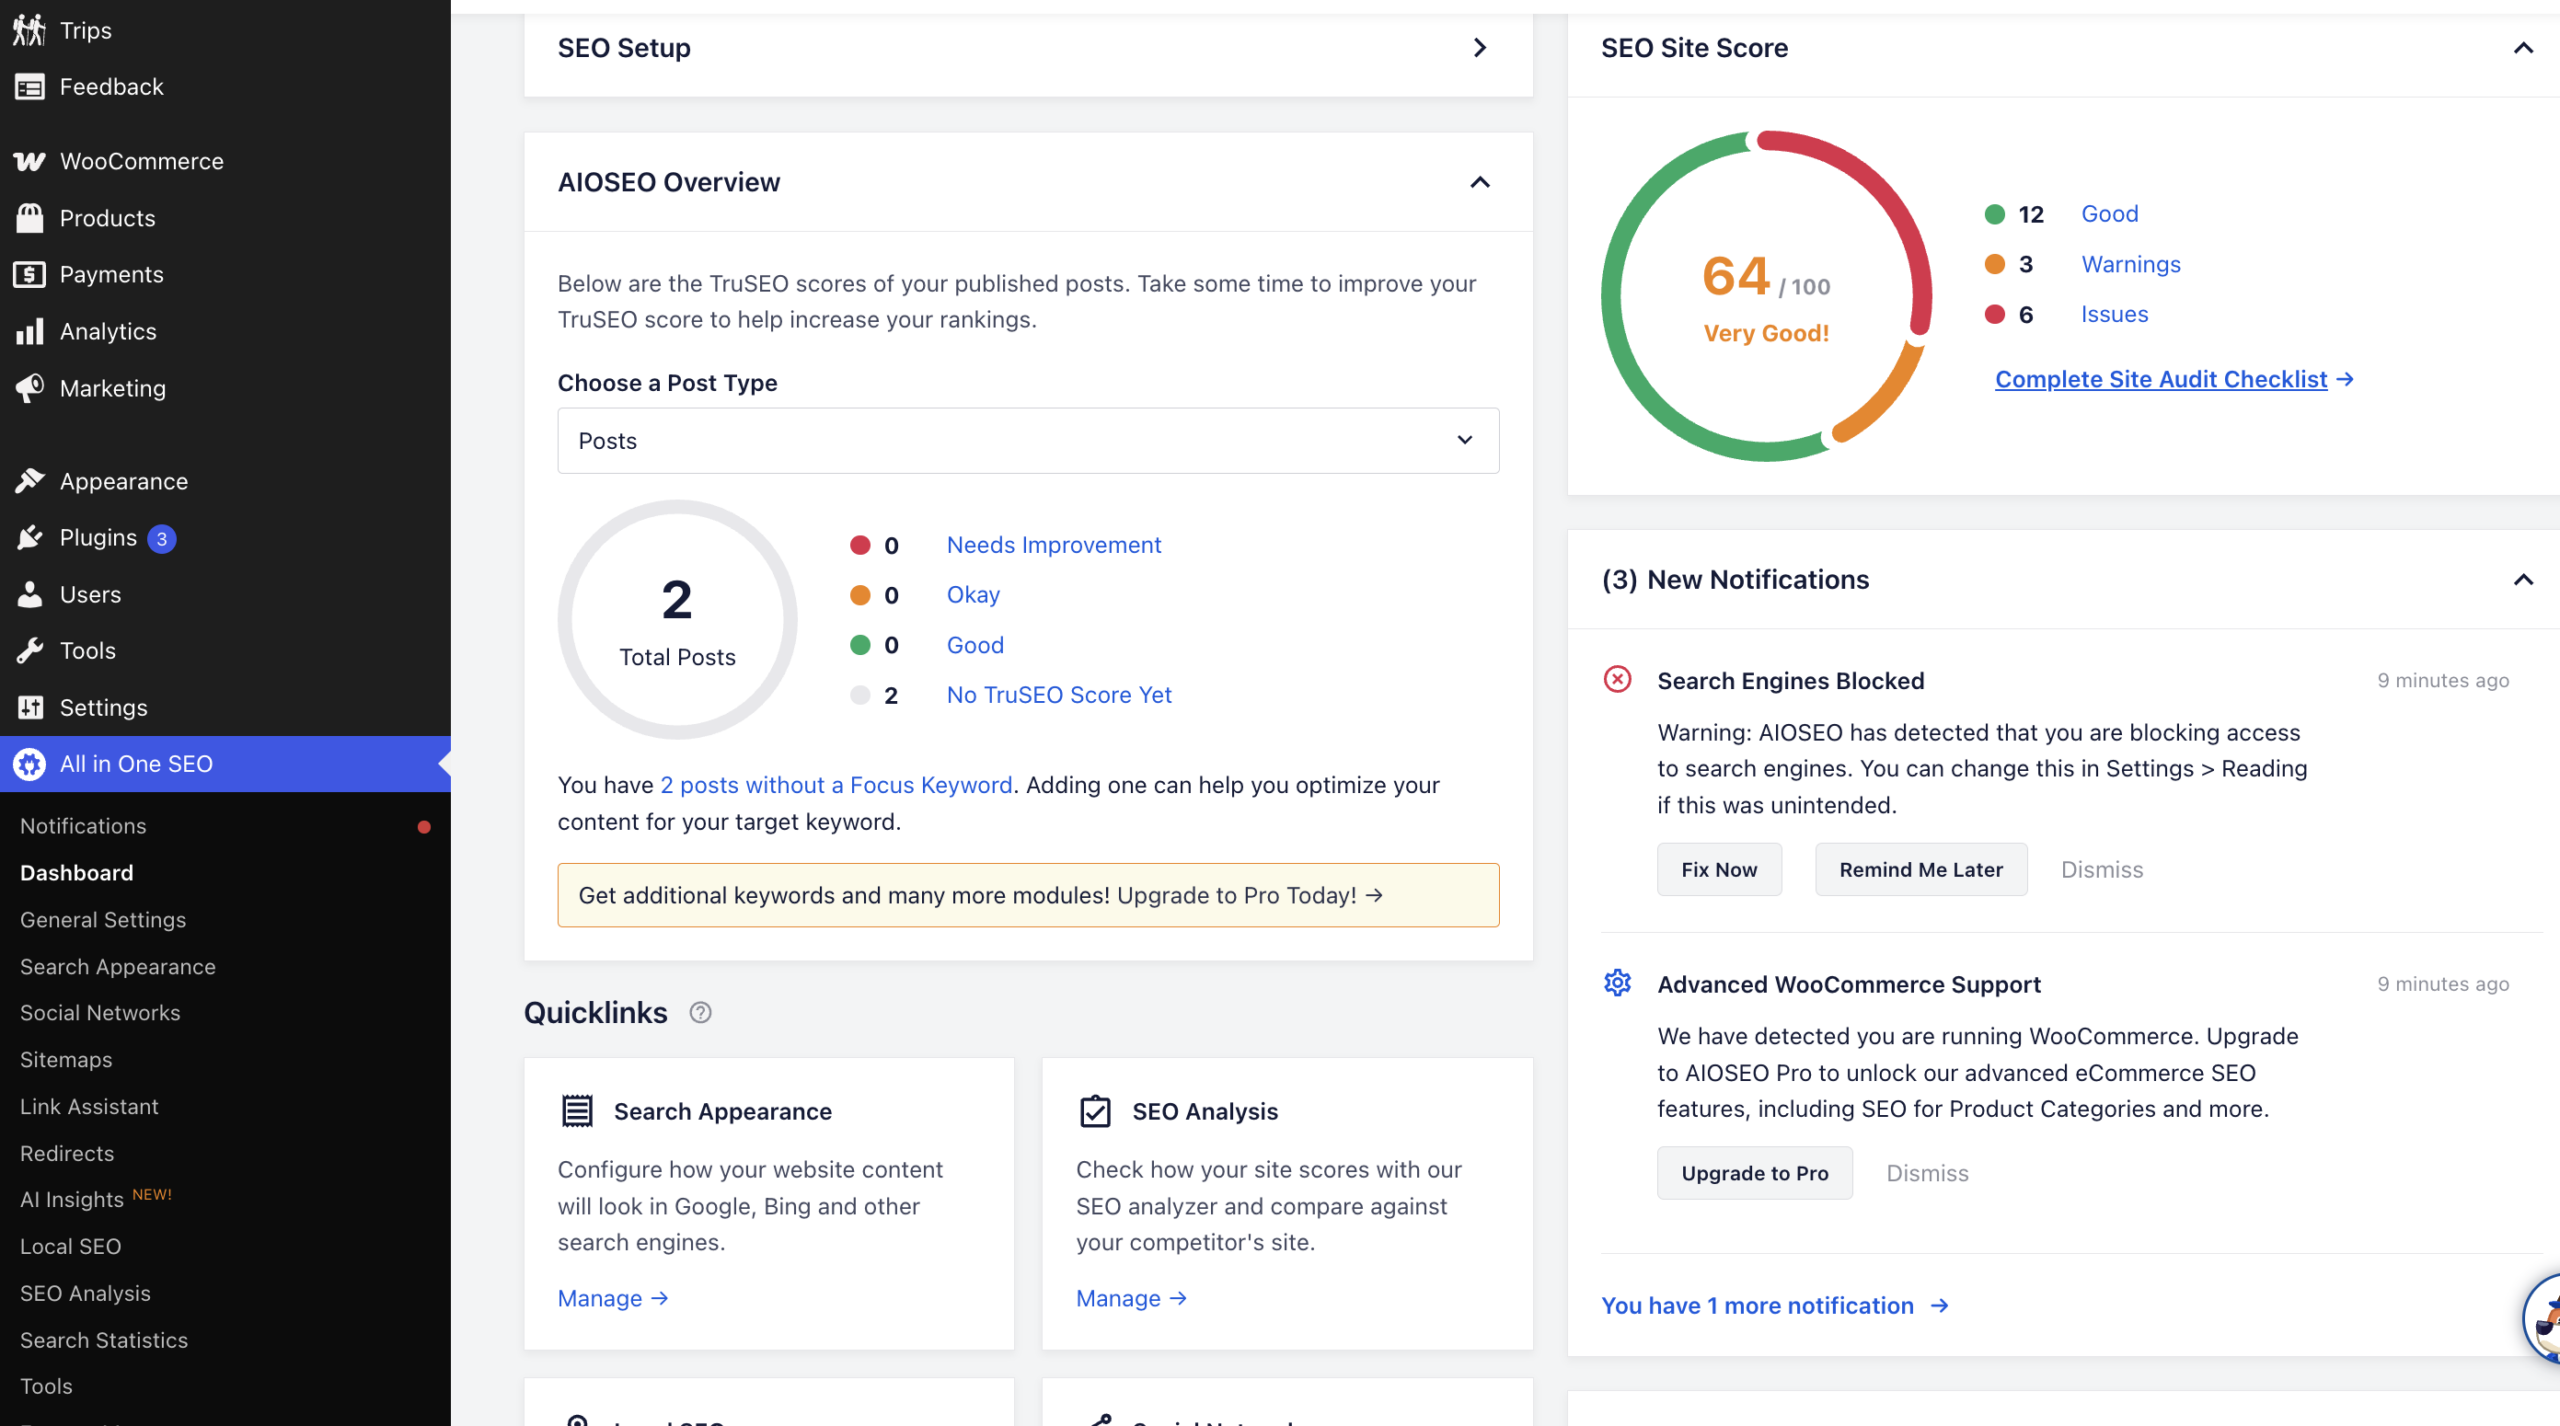Screen dimensions: 2560x1426
Task: Select the Plugins plug icon
Action: coord(29,537)
